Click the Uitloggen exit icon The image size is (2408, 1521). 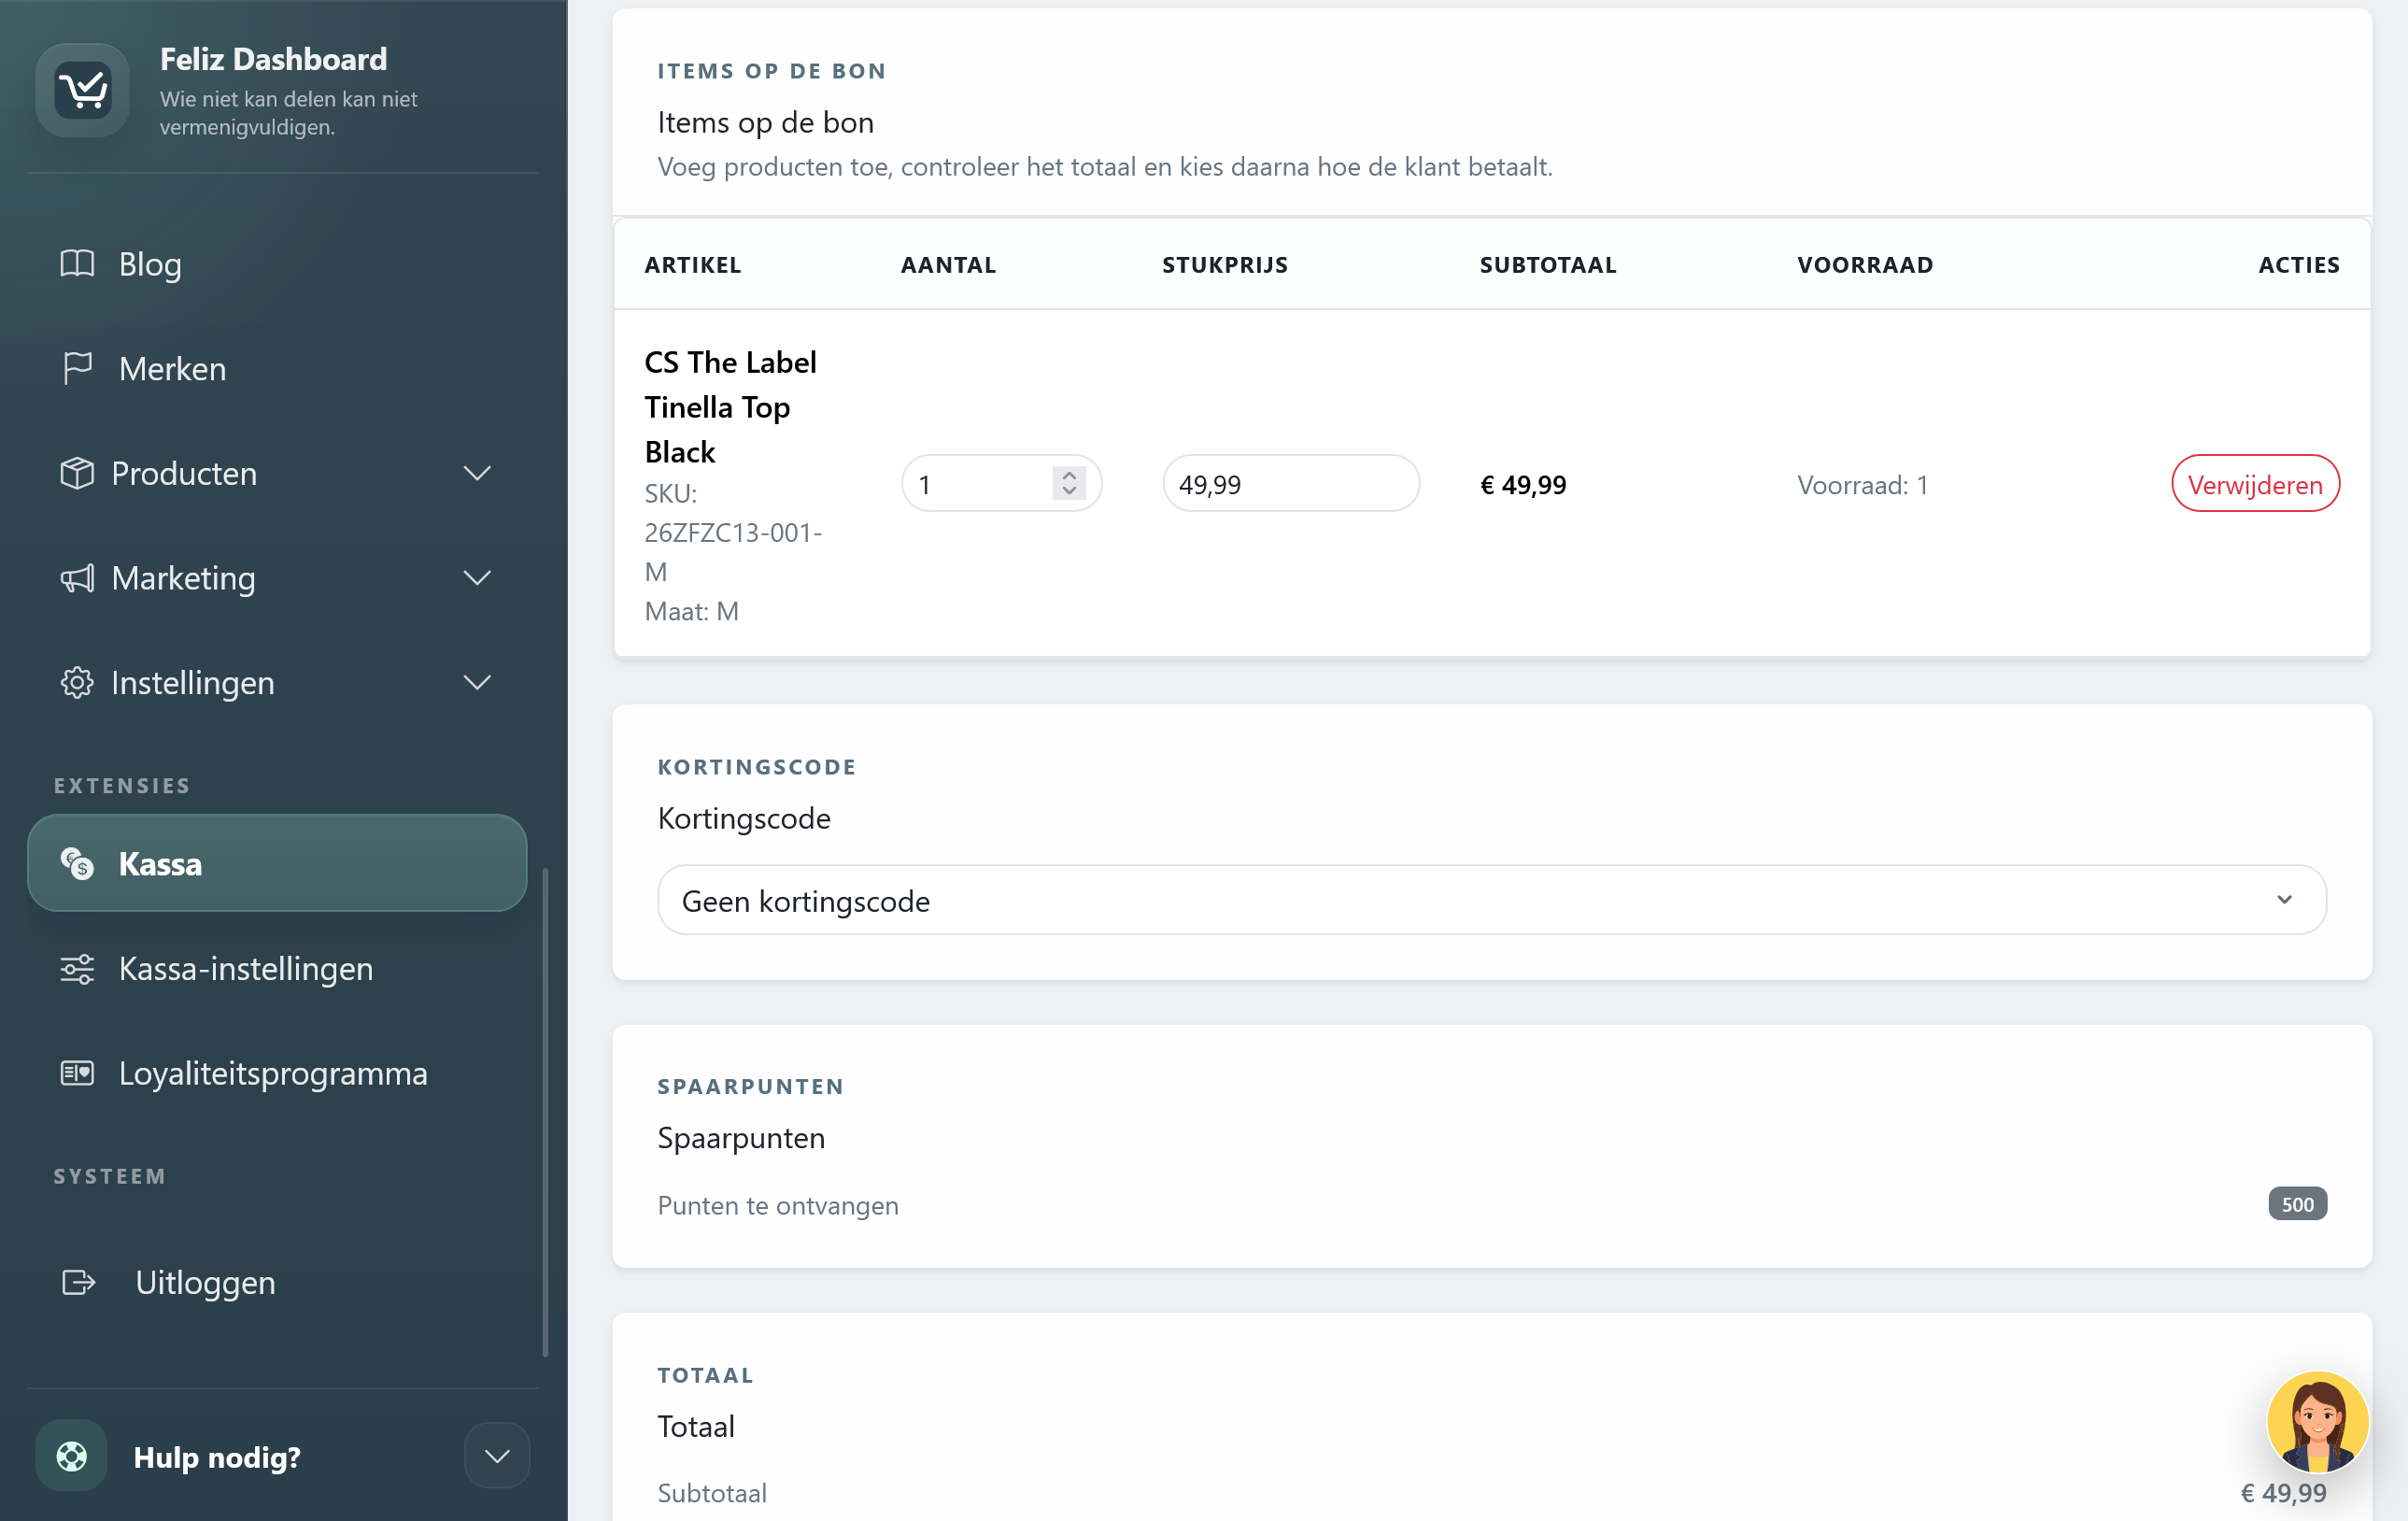coord(78,1282)
